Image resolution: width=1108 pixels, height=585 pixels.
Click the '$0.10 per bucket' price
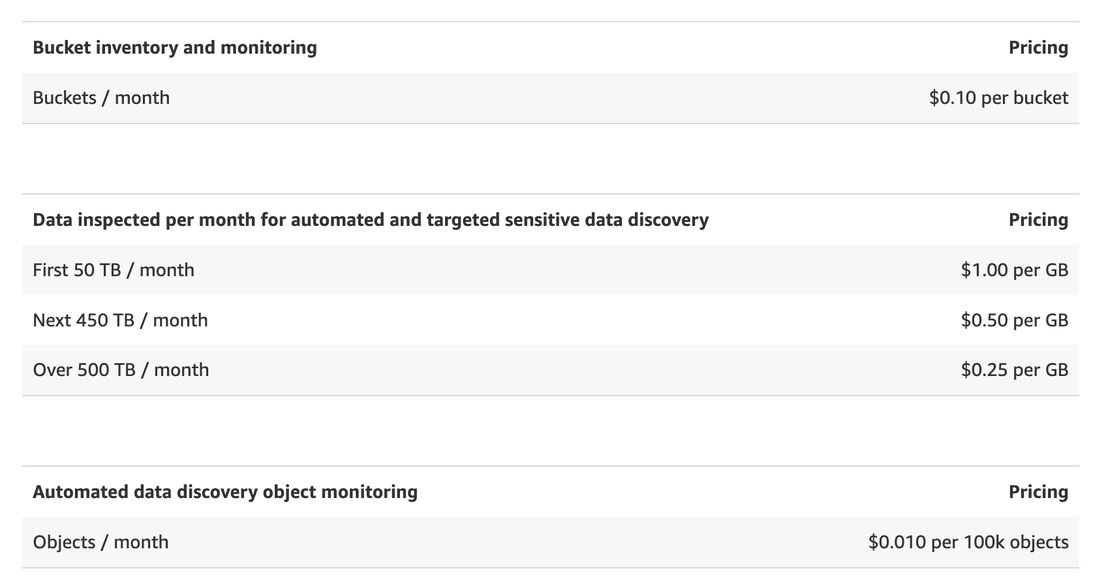tap(998, 98)
